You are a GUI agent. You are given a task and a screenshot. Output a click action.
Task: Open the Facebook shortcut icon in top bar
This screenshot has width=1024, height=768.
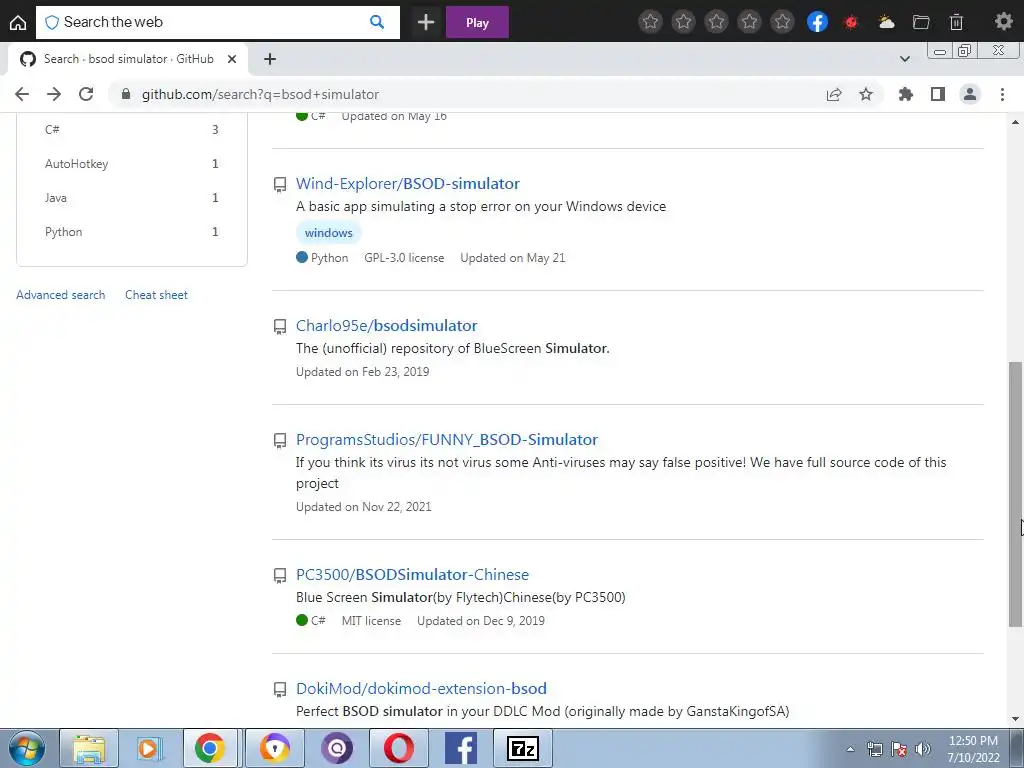coord(817,22)
